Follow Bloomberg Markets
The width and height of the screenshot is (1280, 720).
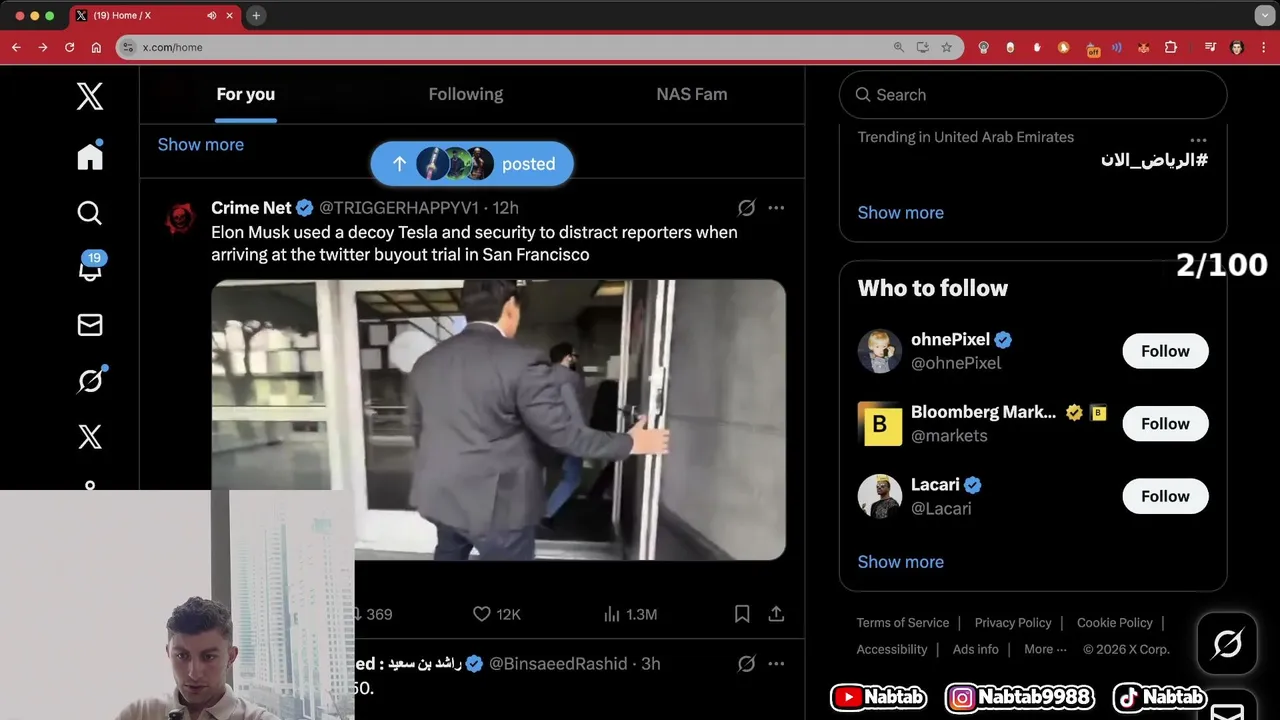(1165, 424)
